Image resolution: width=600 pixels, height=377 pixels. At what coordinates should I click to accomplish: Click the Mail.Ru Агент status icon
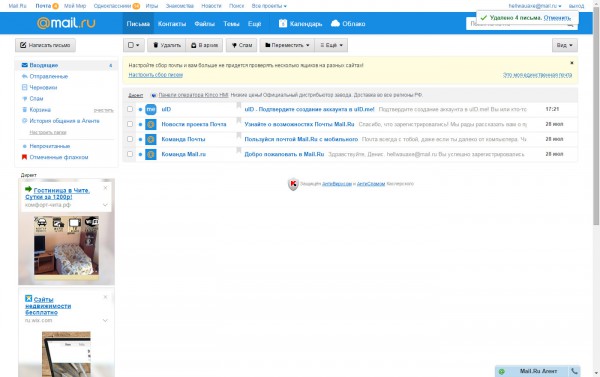pyautogui.click(x=501, y=371)
